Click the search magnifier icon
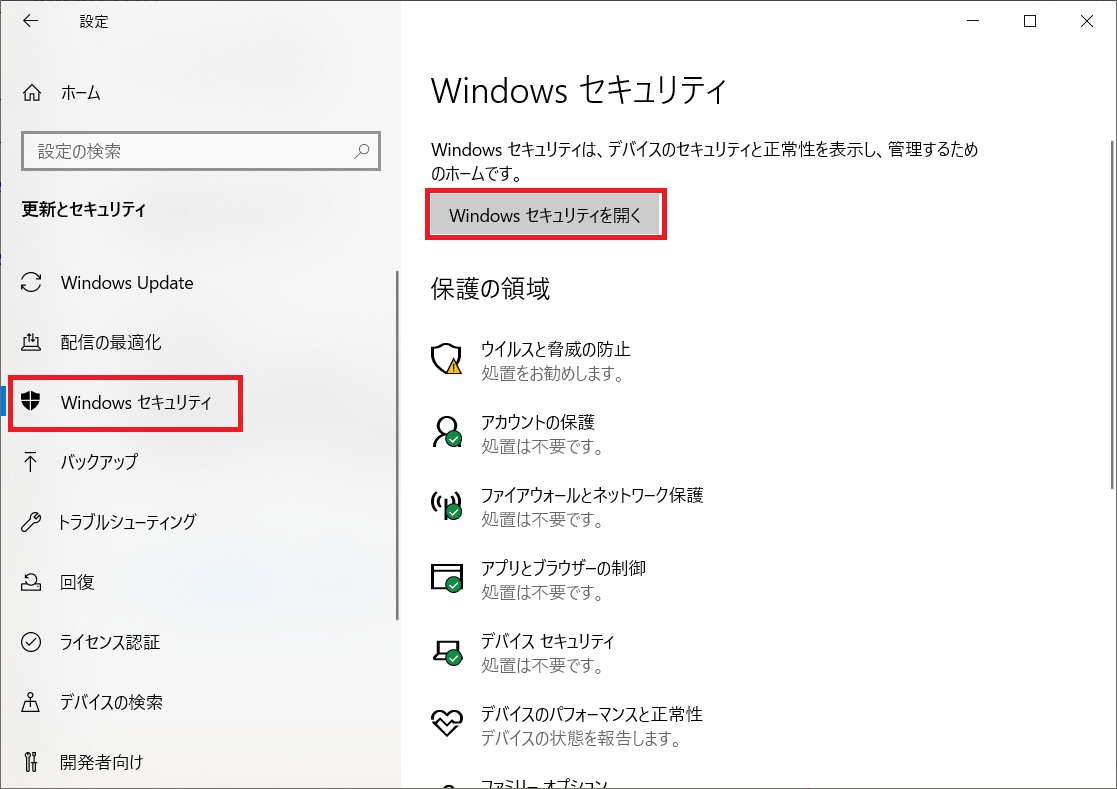Viewport: 1117px width, 789px height. click(x=362, y=151)
